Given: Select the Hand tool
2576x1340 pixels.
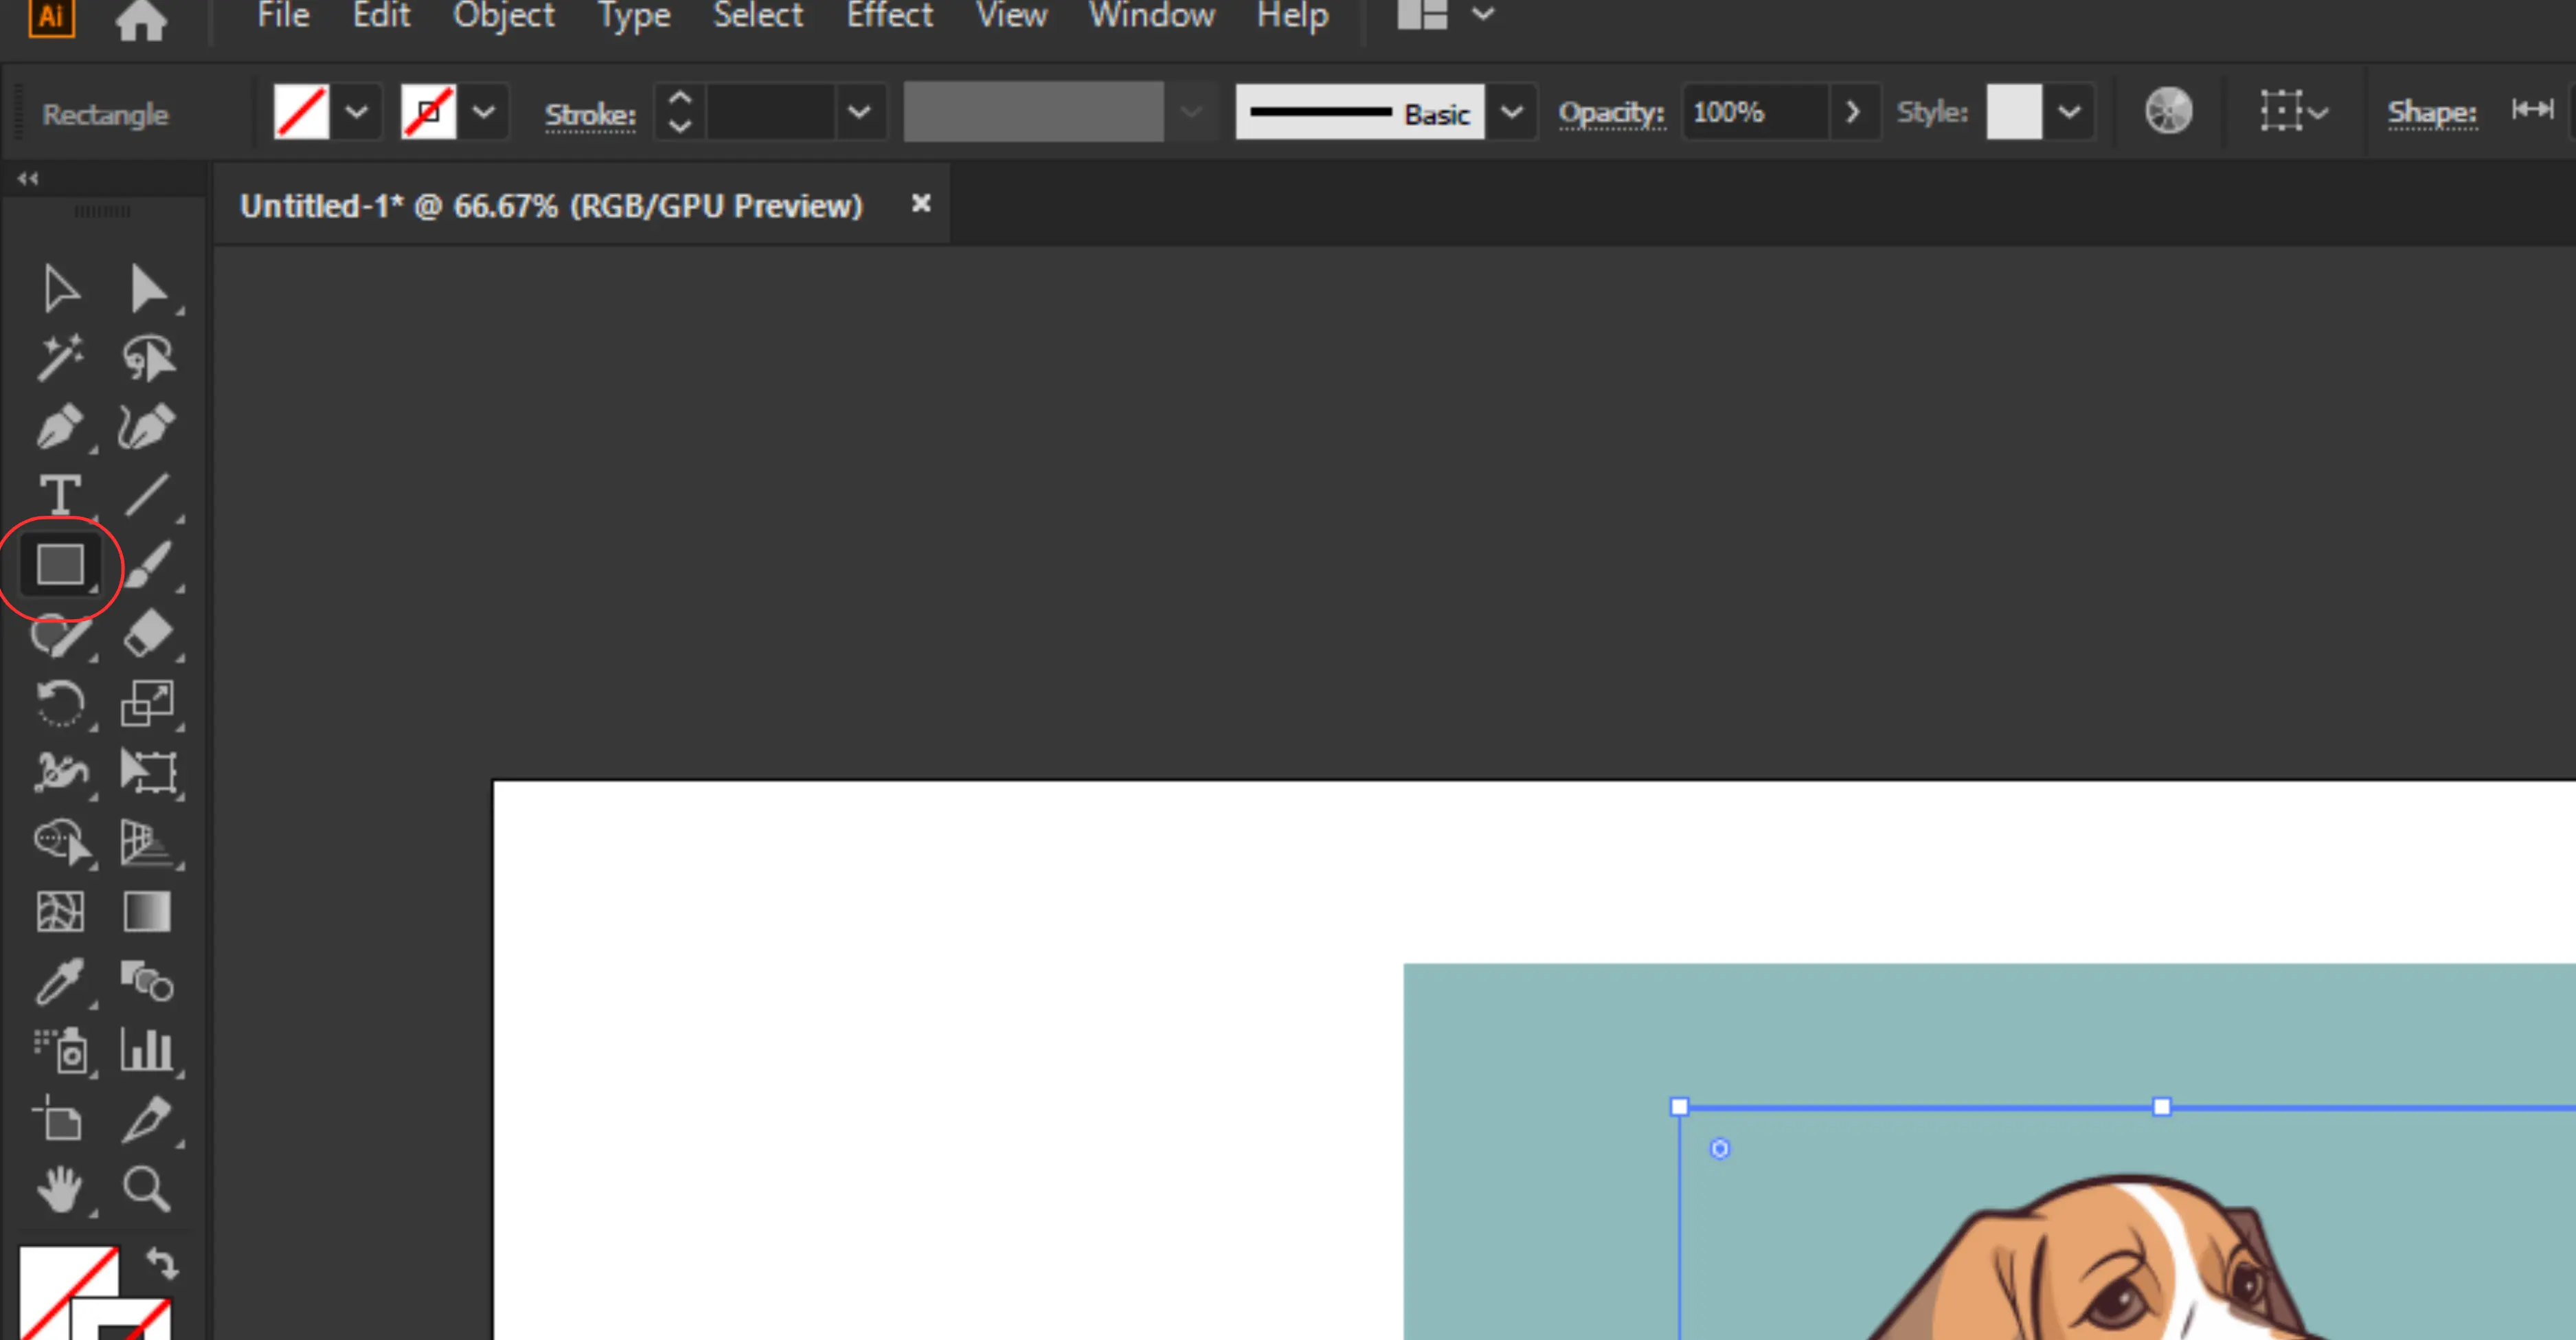Looking at the screenshot, I should [x=61, y=1189].
